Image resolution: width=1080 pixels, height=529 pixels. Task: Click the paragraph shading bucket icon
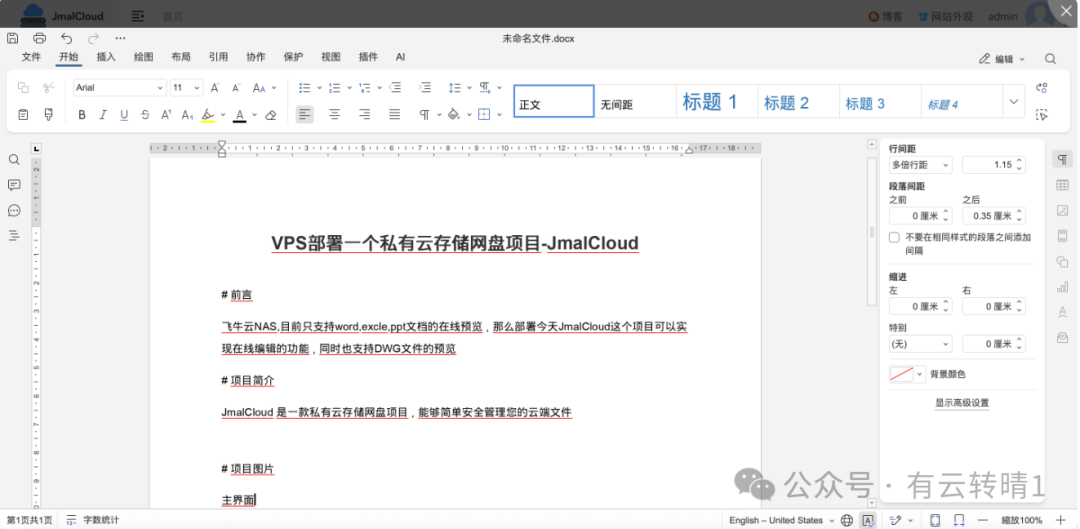click(x=454, y=114)
